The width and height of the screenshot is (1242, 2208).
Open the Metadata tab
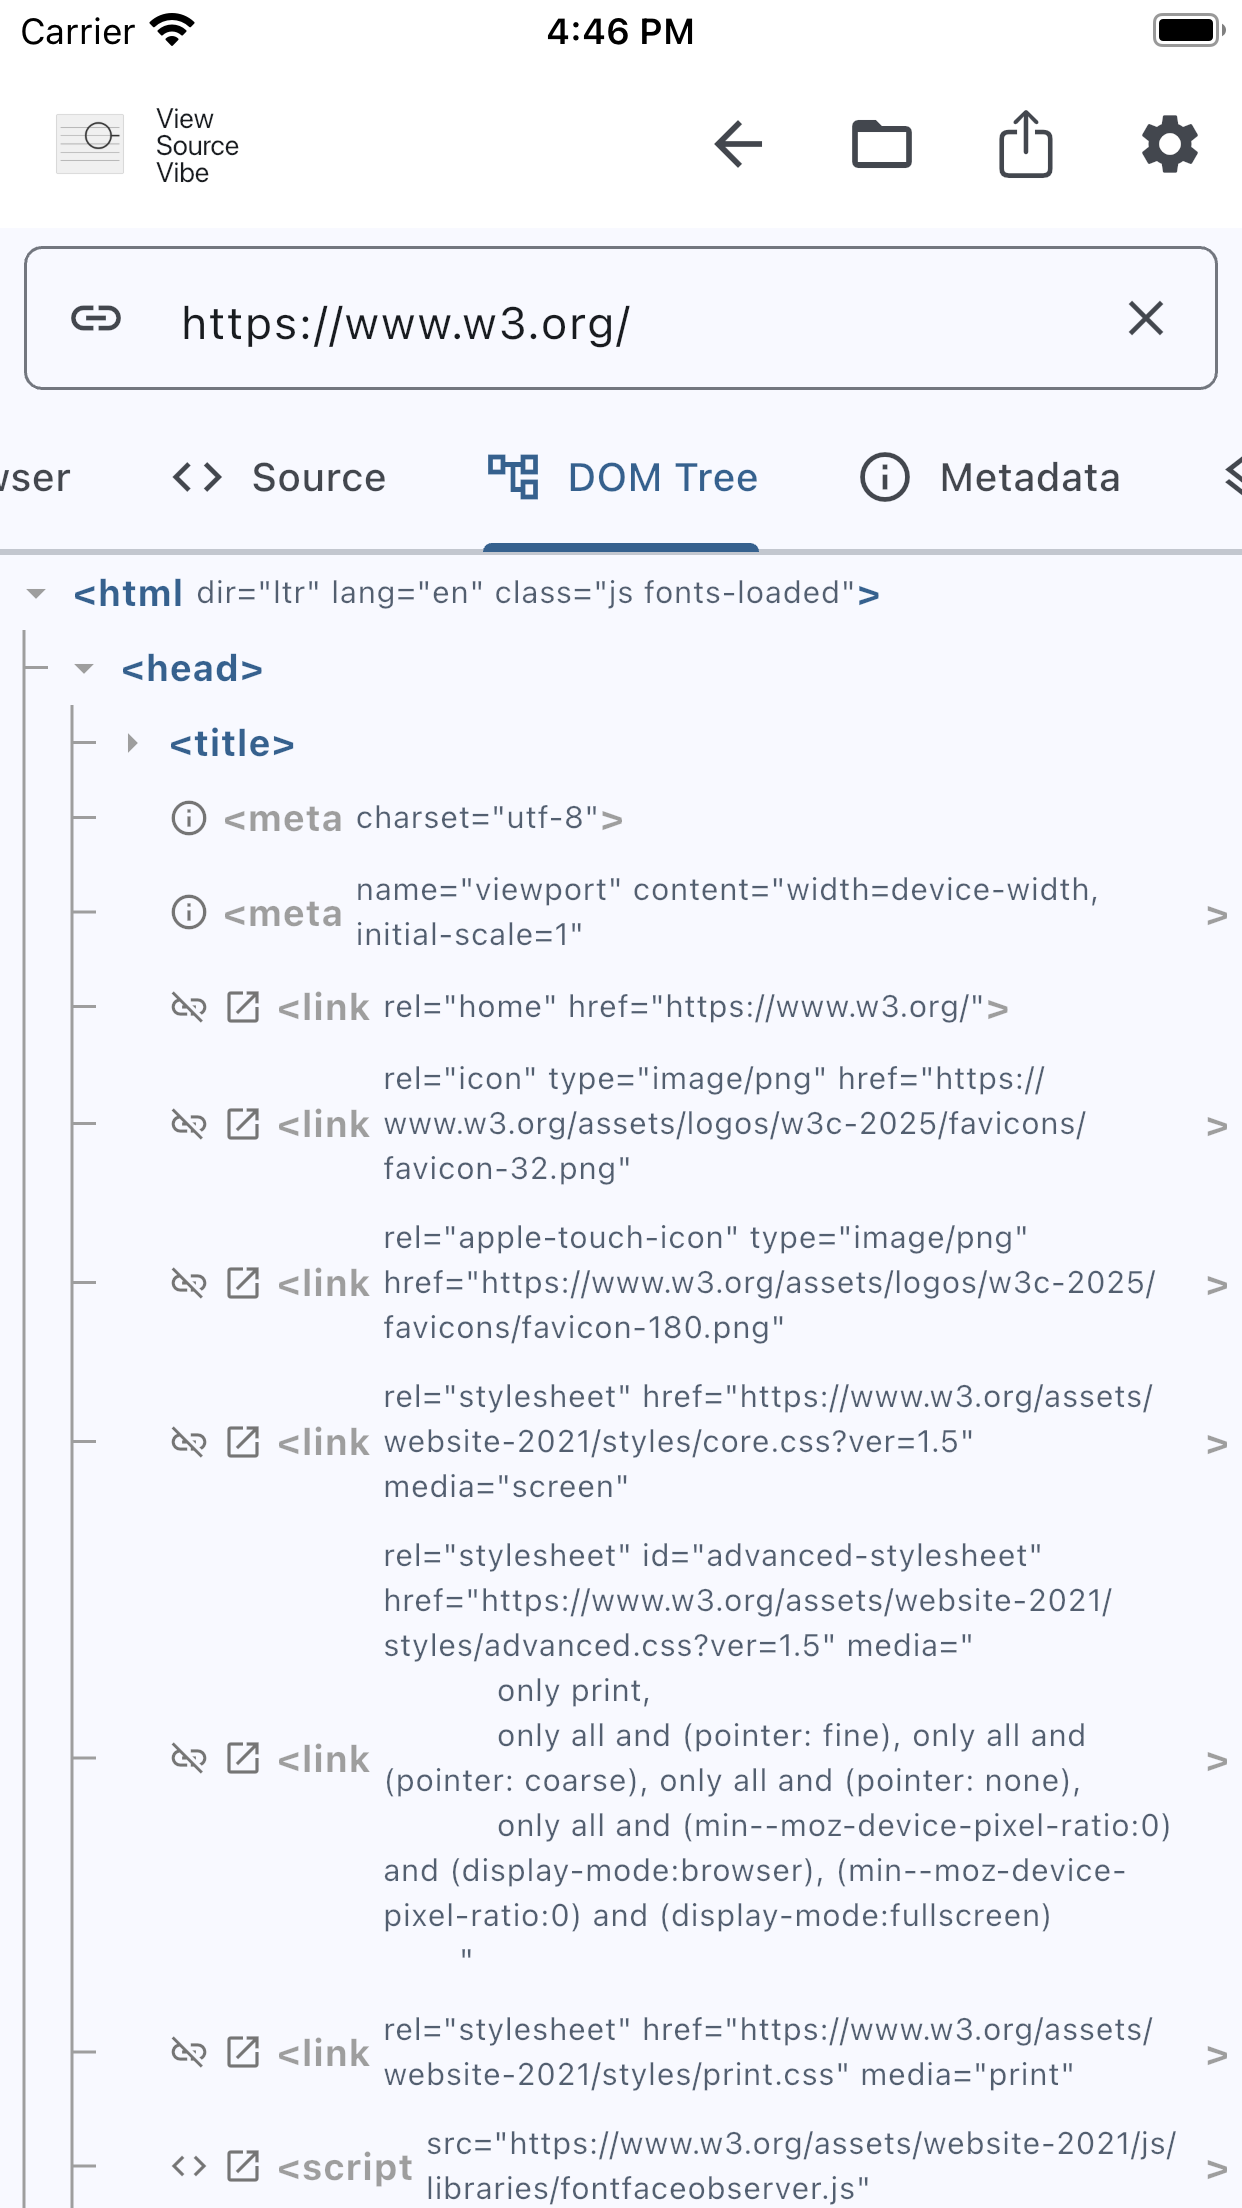click(x=990, y=478)
